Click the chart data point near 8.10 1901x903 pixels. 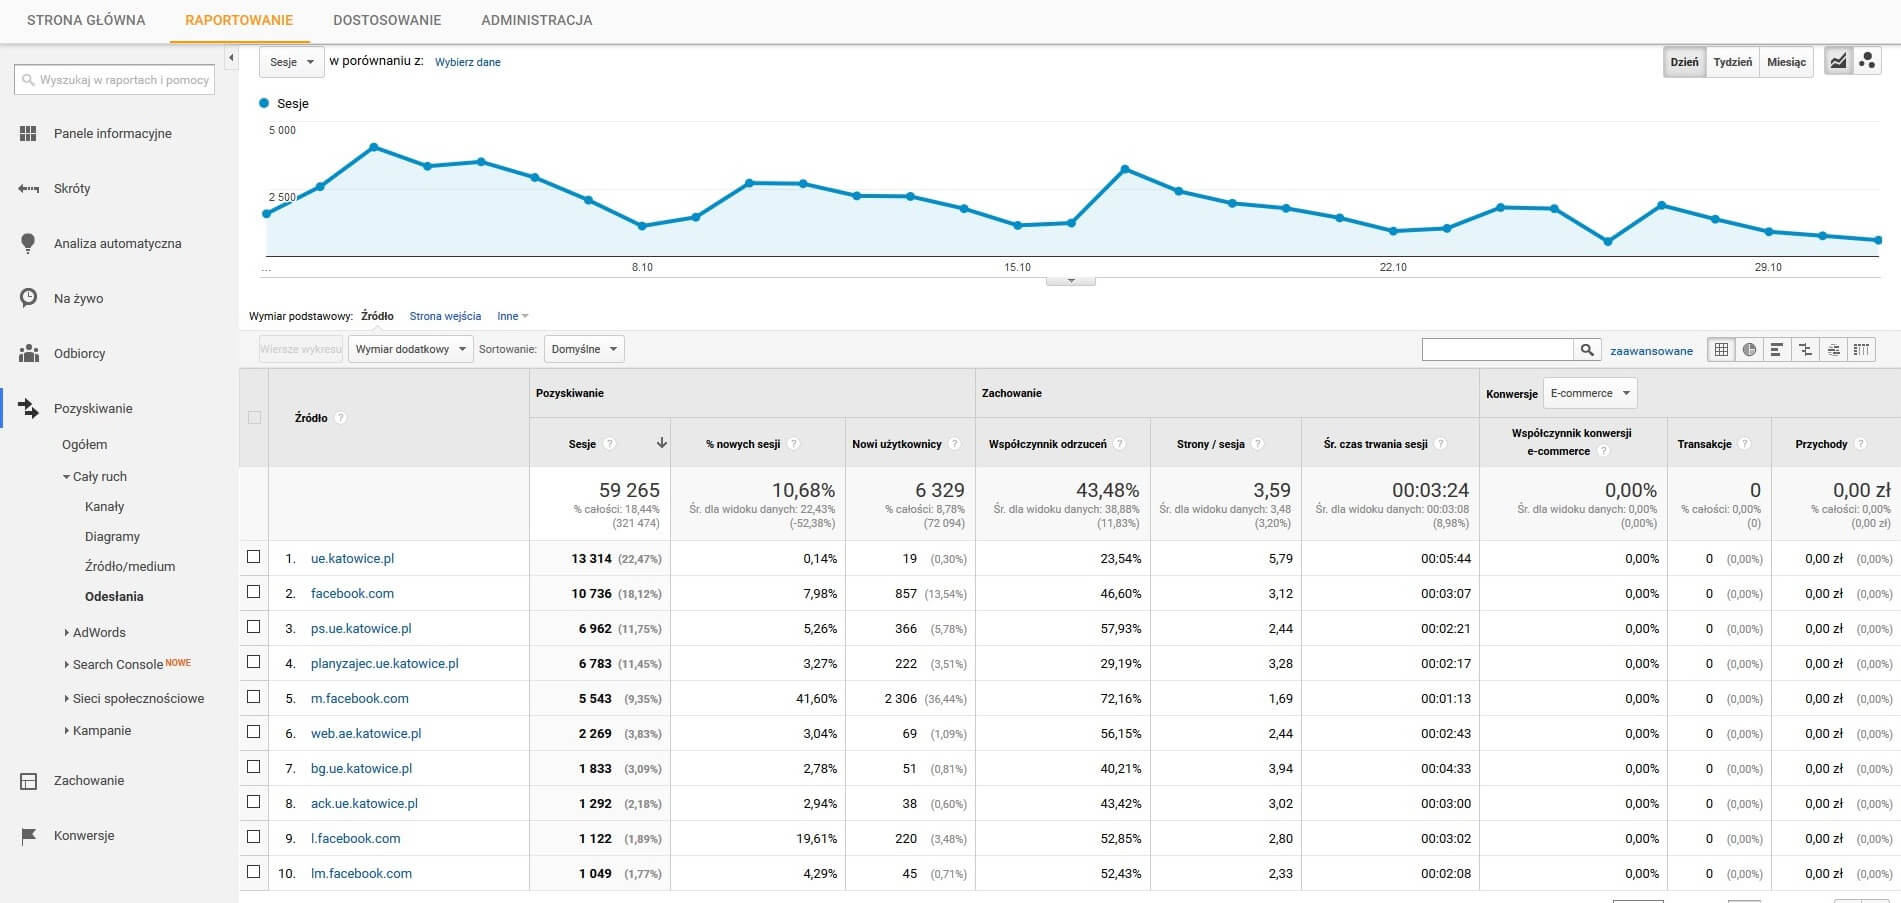[642, 226]
